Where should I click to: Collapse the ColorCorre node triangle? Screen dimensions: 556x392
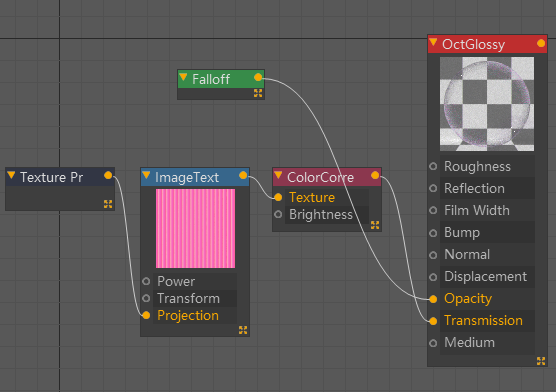click(278, 175)
